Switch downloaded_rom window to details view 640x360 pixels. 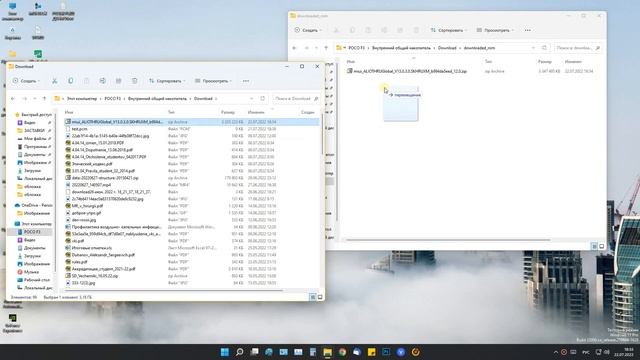[x=594, y=246]
